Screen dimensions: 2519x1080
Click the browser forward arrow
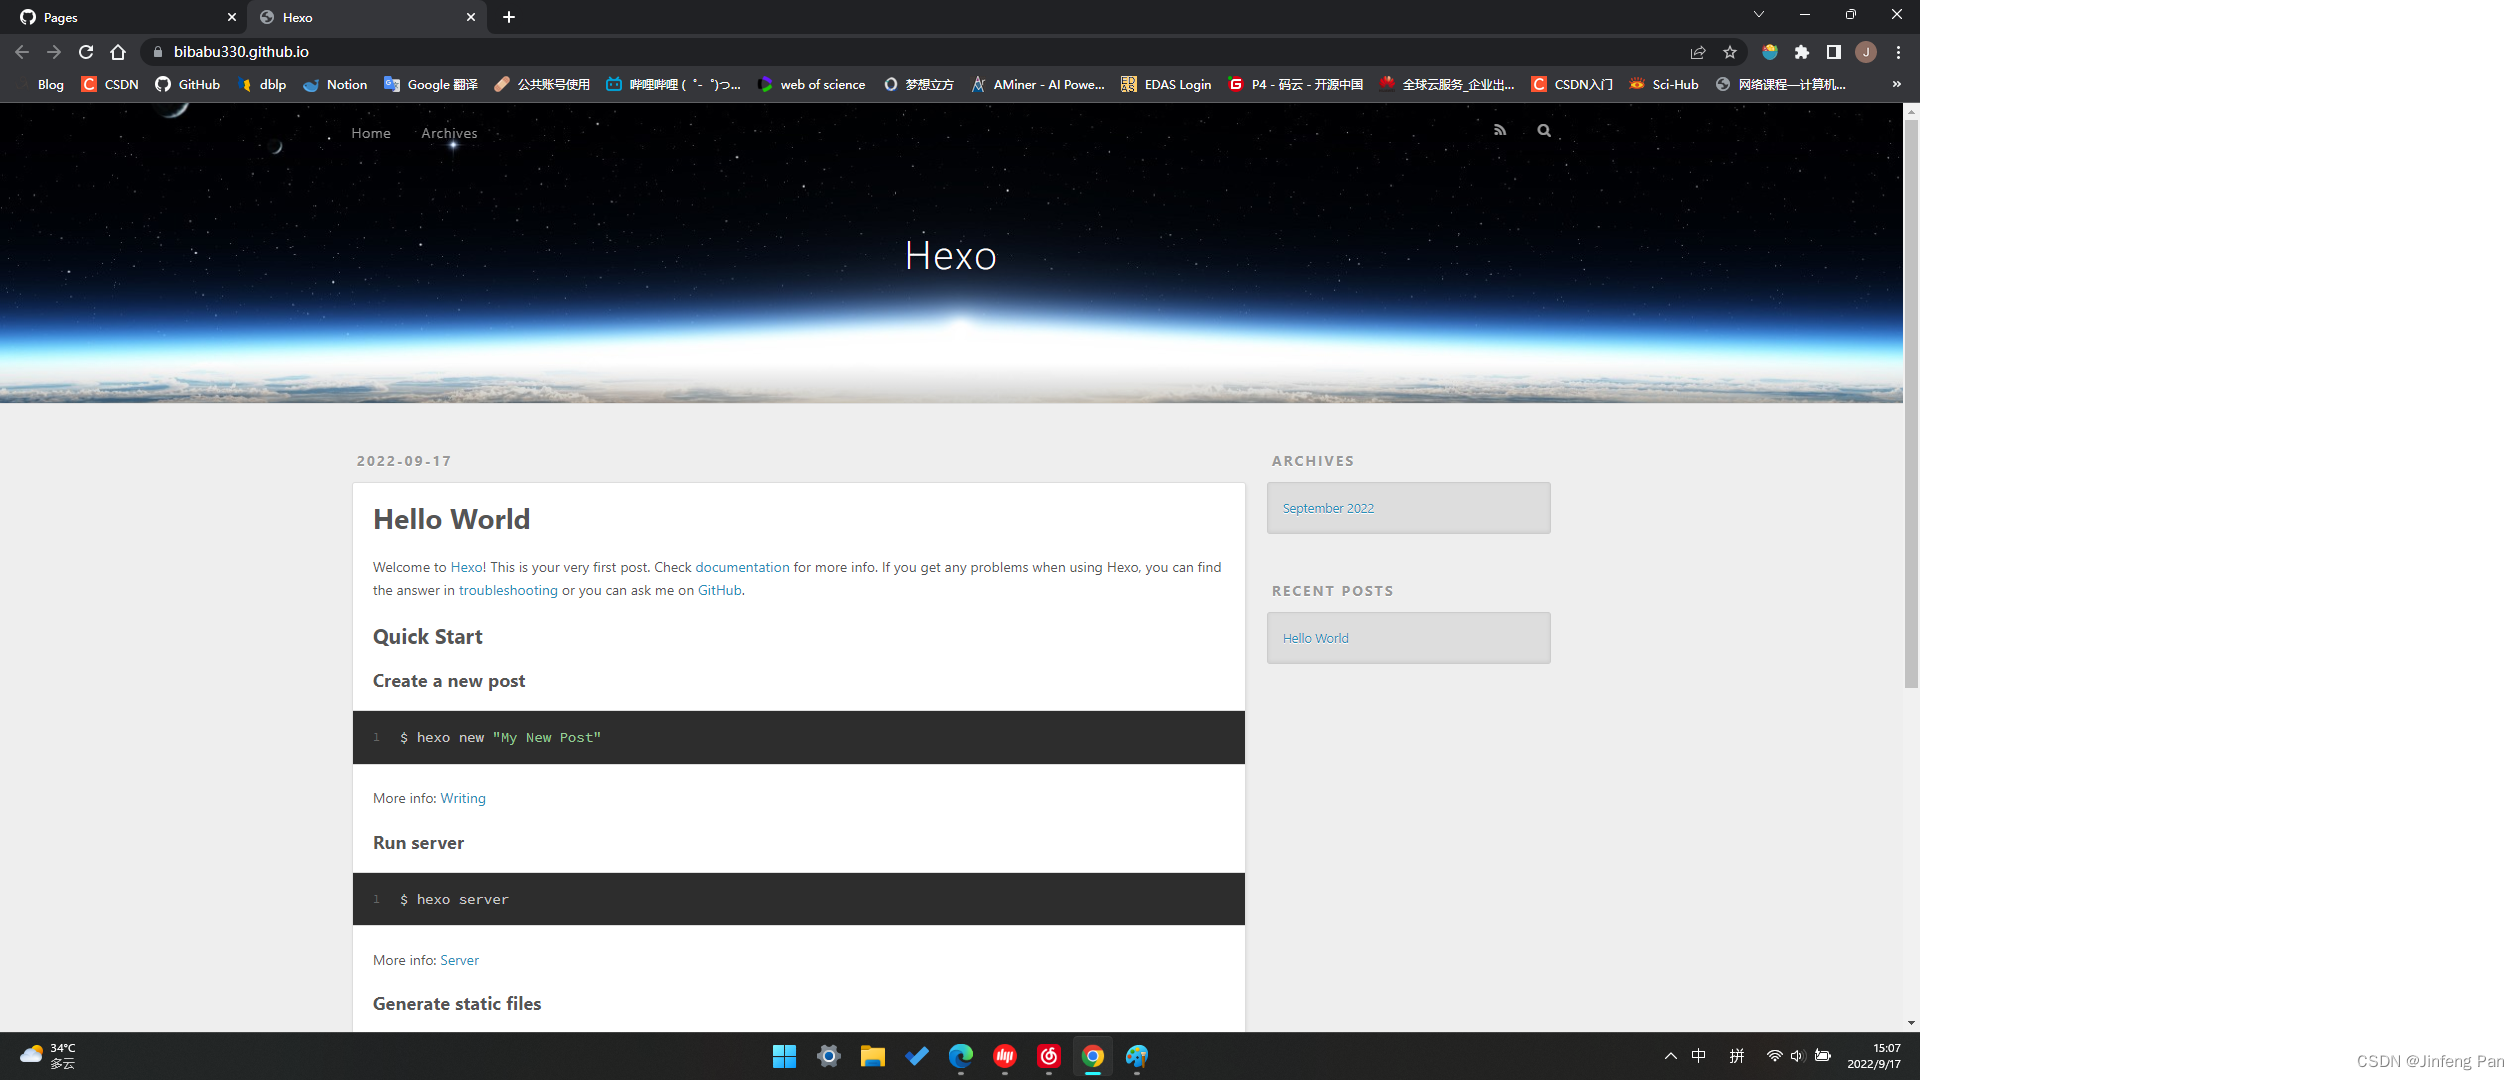[x=54, y=52]
